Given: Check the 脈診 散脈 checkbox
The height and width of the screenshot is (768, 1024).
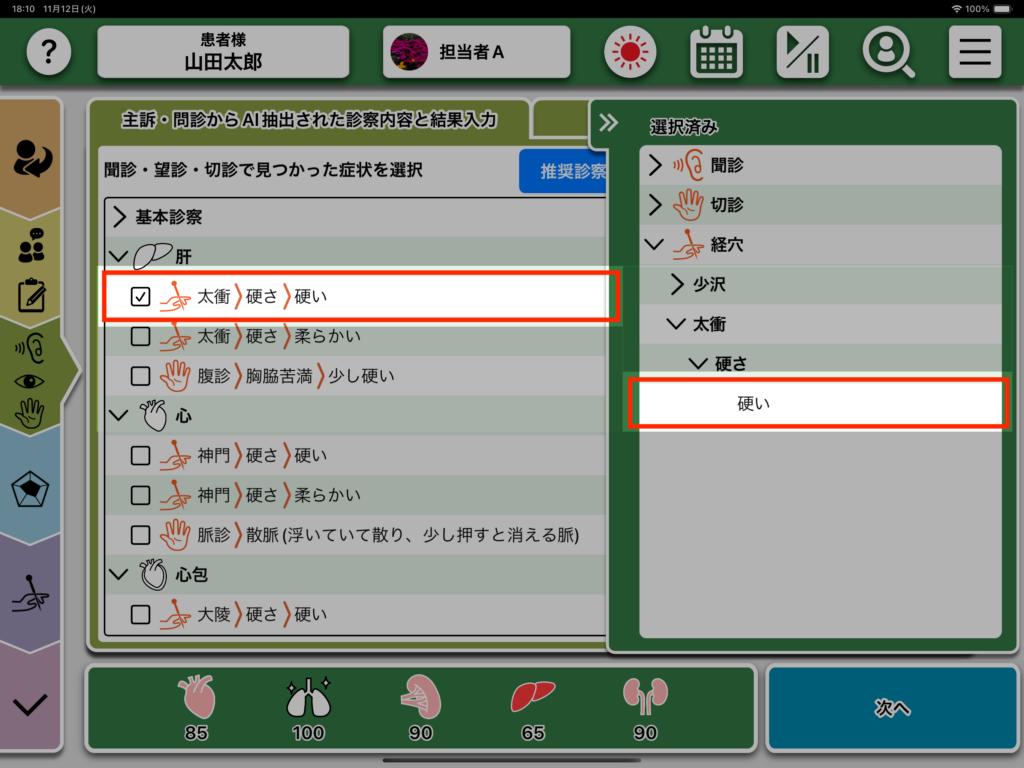Looking at the screenshot, I should coord(141,535).
